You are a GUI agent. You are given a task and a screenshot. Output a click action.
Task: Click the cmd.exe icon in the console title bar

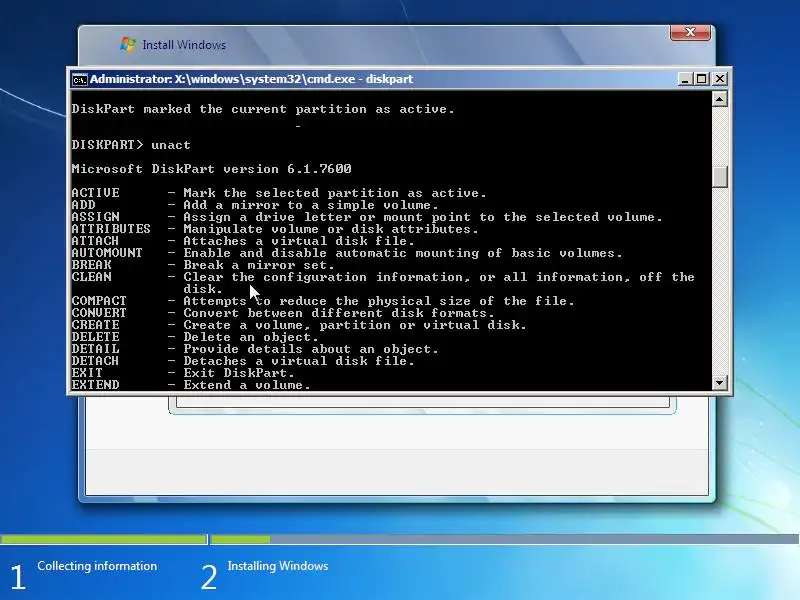click(79, 80)
